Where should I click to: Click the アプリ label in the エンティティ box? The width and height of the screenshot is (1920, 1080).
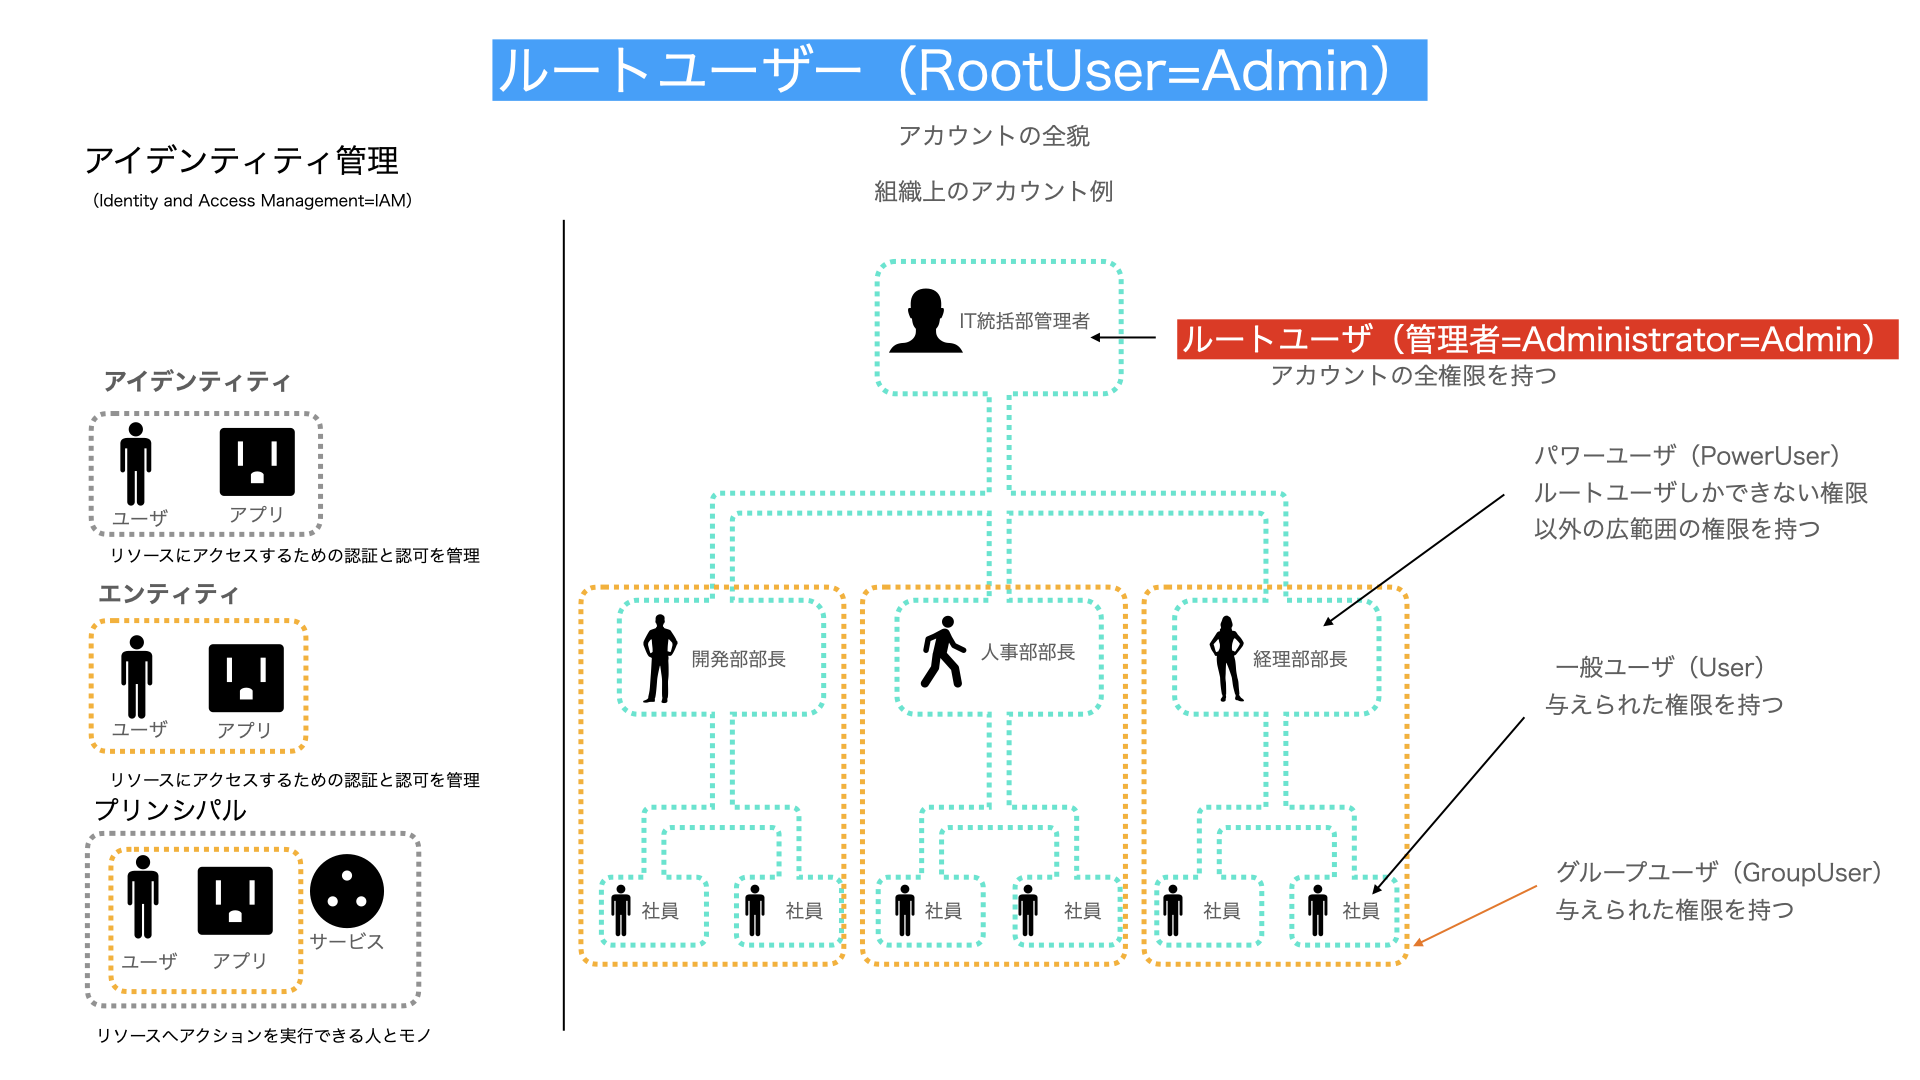click(x=245, y=730)
